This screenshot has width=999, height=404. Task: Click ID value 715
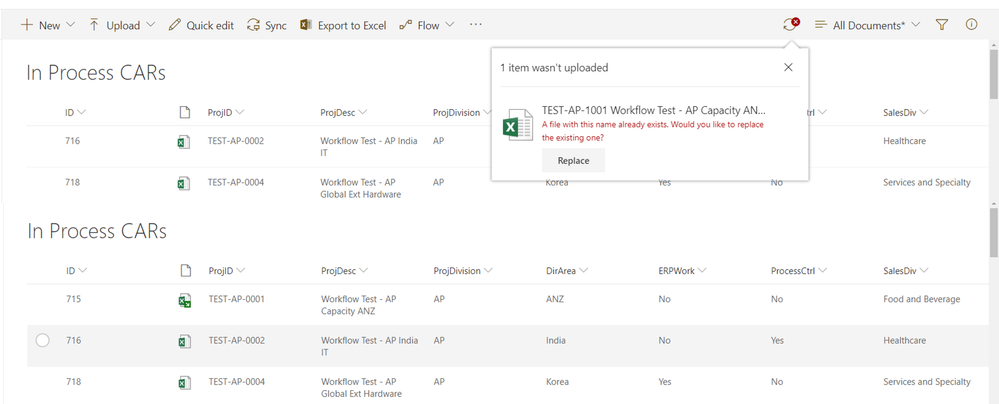point(73,299)
